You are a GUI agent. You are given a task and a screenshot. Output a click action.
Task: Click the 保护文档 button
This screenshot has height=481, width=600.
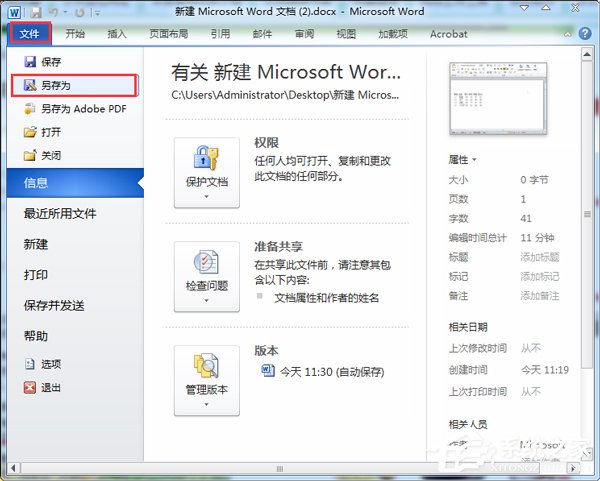click(207, 173)
